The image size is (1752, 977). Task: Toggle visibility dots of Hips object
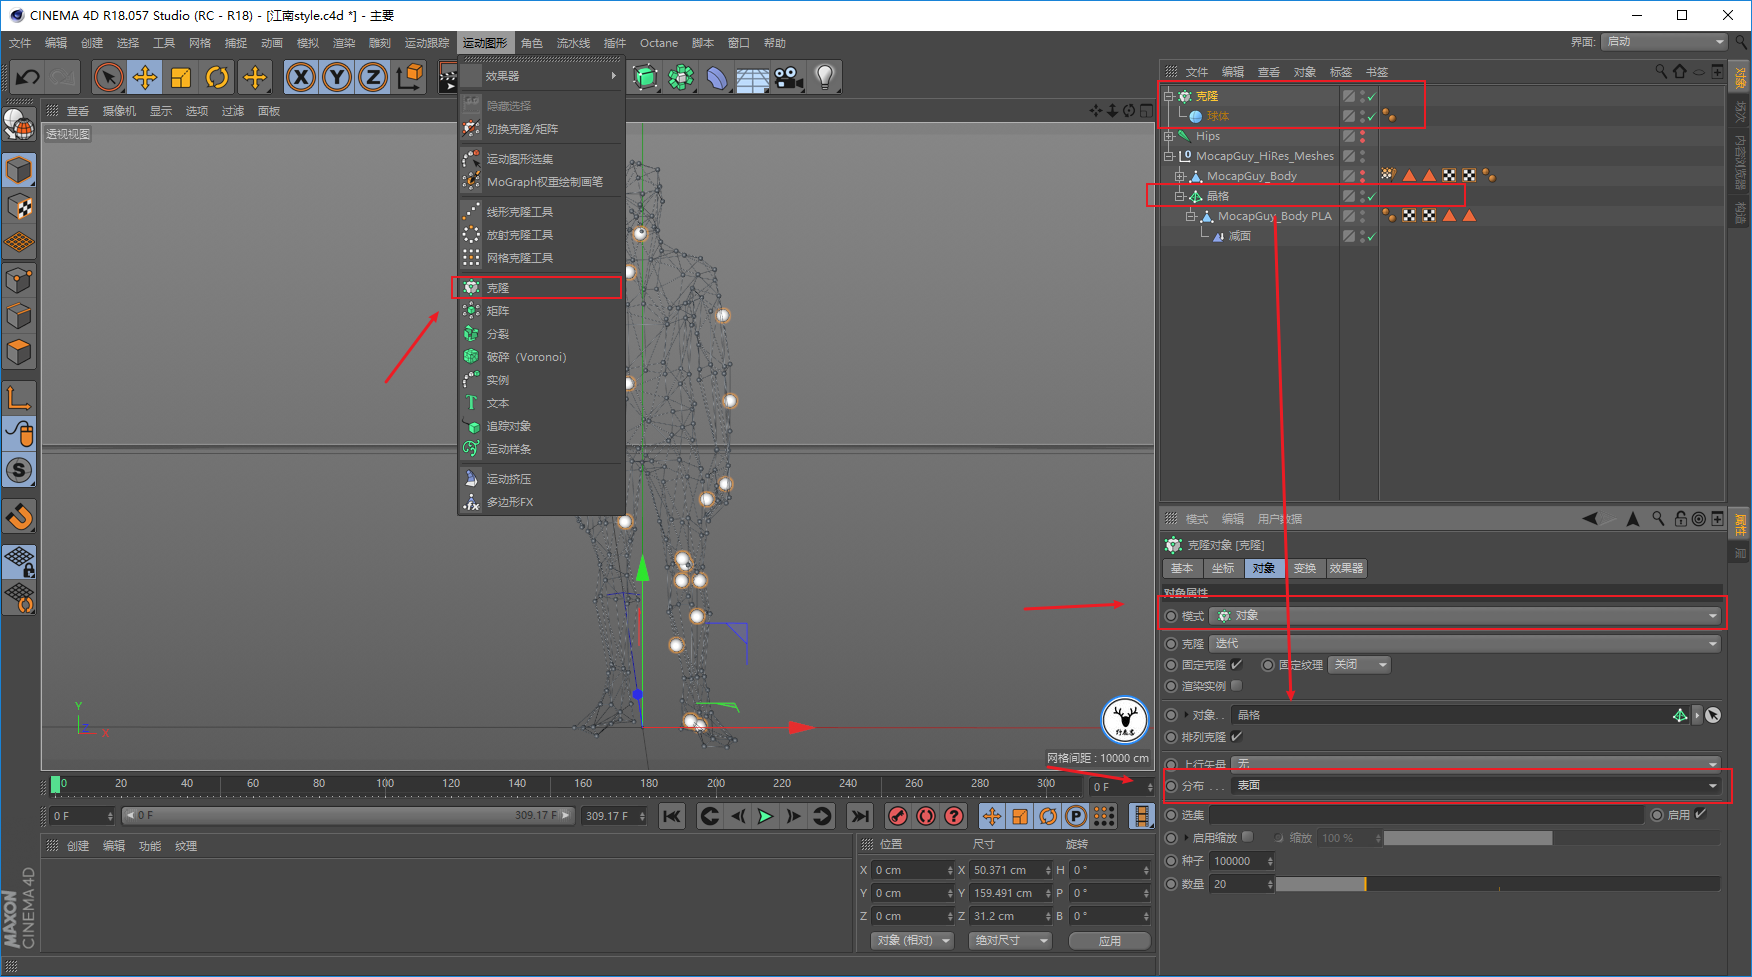(1362, 136)
